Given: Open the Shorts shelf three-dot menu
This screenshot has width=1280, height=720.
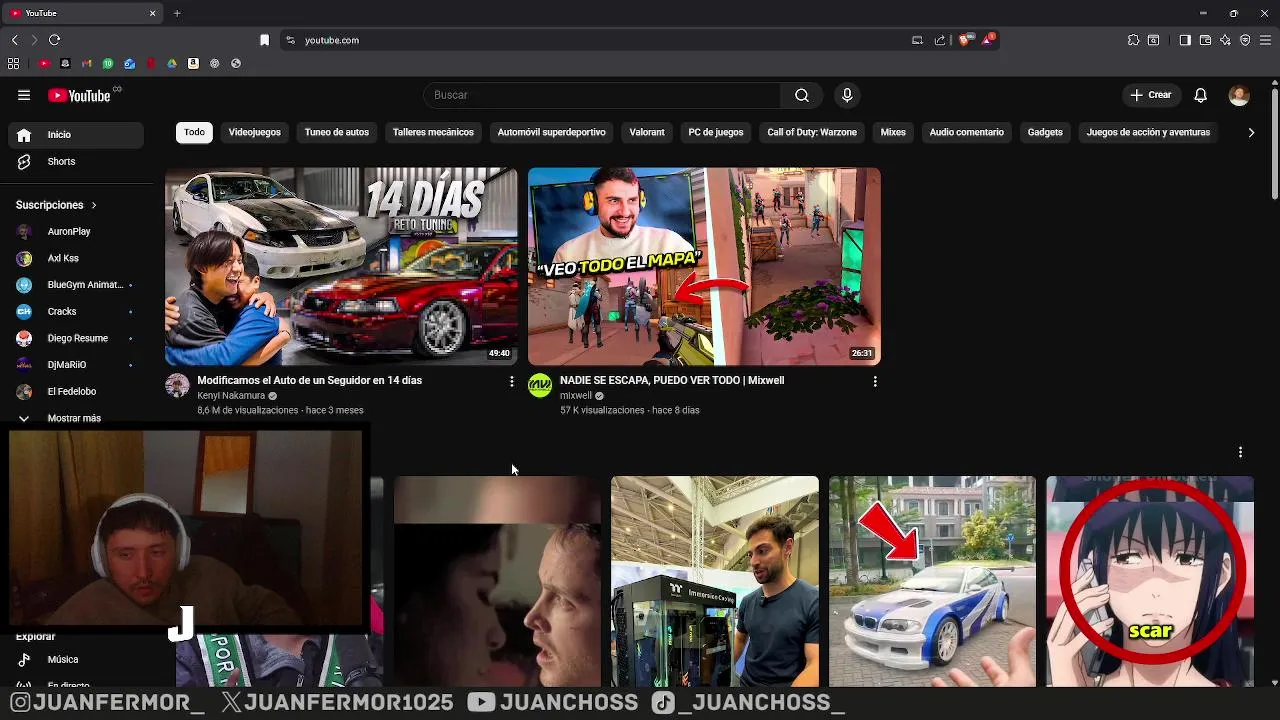Looking at the screenshot, I should pos(1240,452).
